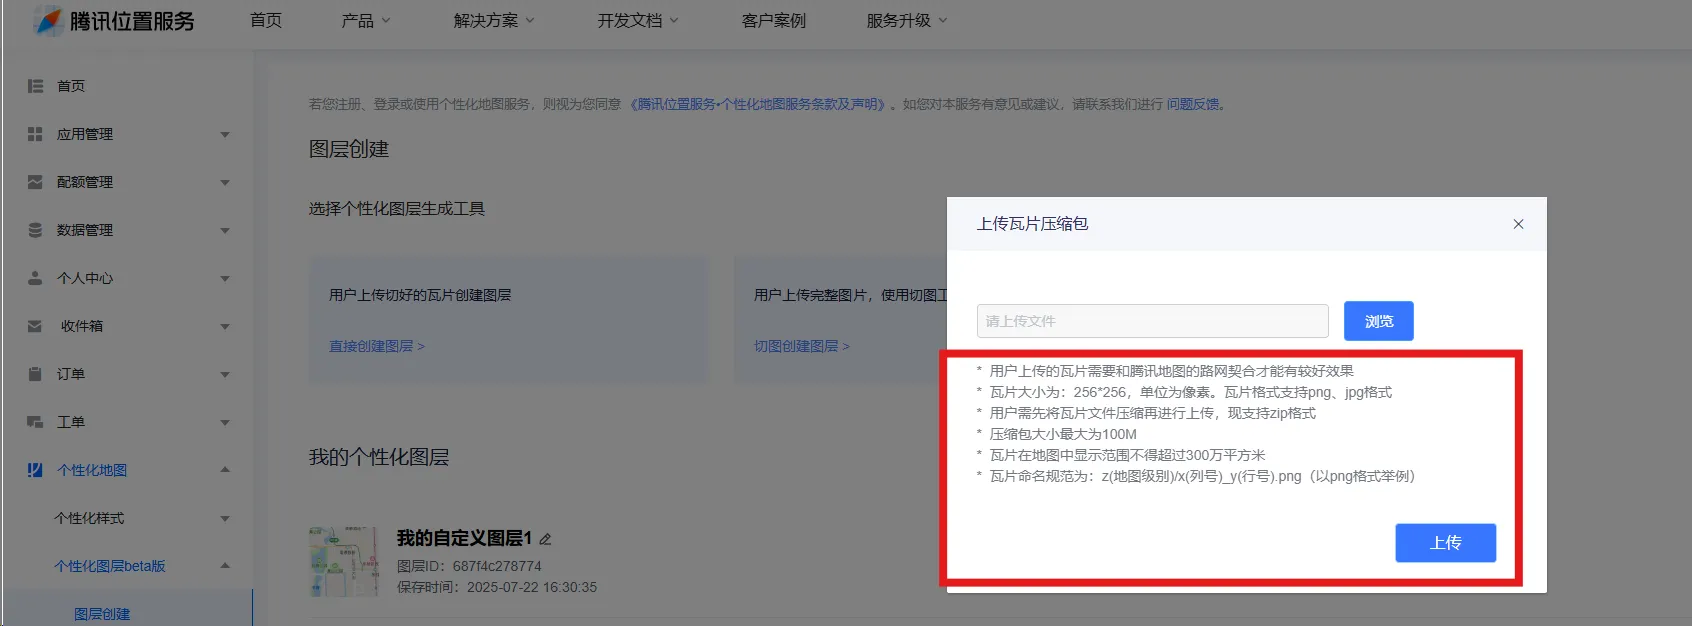The height and width of the screenshot is (626, 1692).
Task: Click the 配额管理 sidebar icon
Action: (x=35, y=182)
